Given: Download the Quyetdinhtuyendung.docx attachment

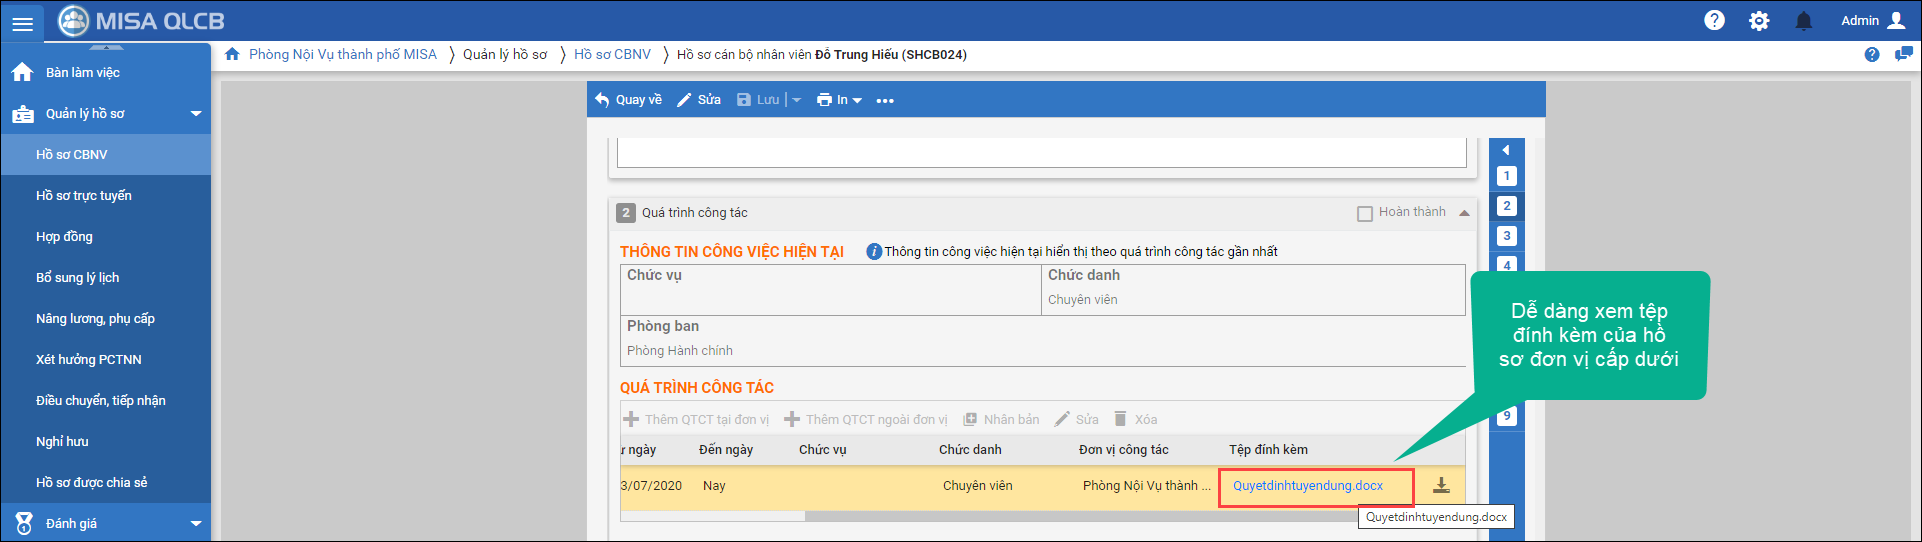Looking at the screenshot, I should click(x=1441, y=486).
